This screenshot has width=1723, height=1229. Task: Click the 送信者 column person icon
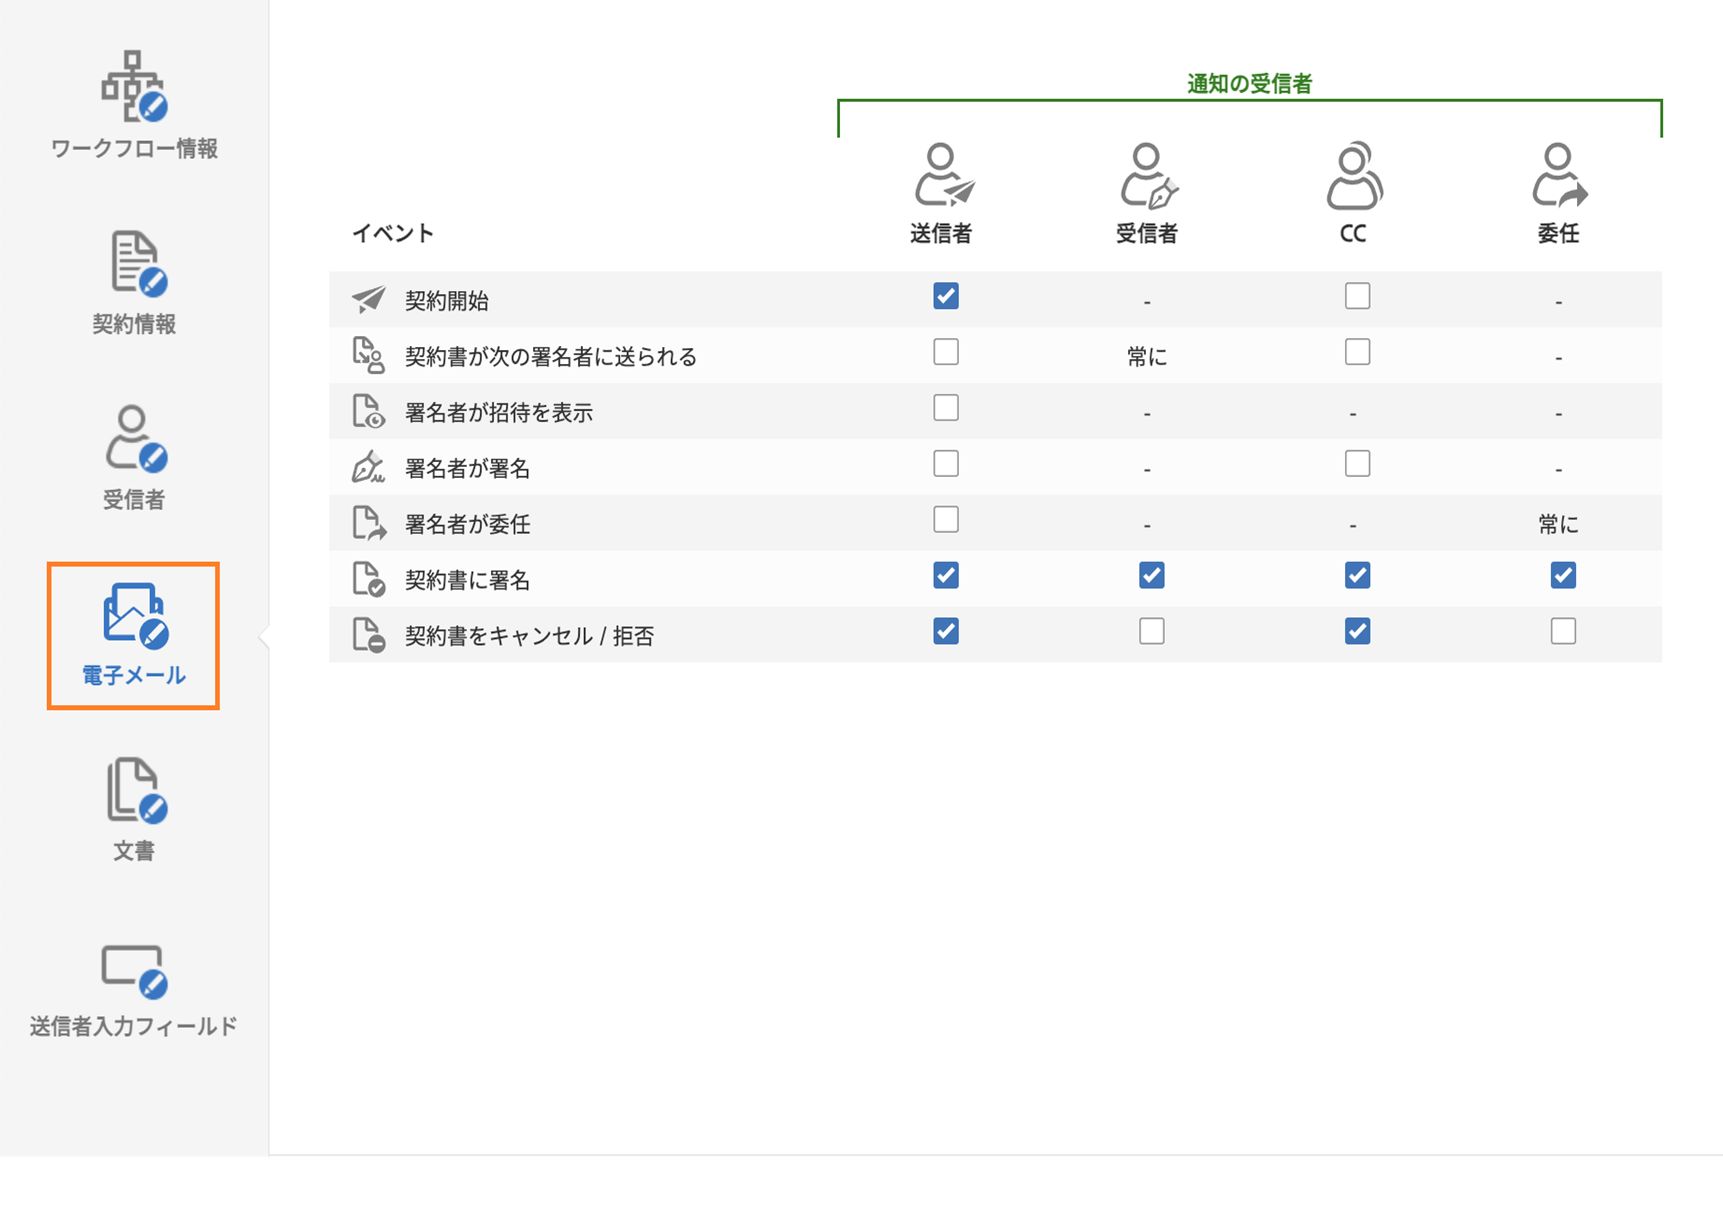coord(944,175)
